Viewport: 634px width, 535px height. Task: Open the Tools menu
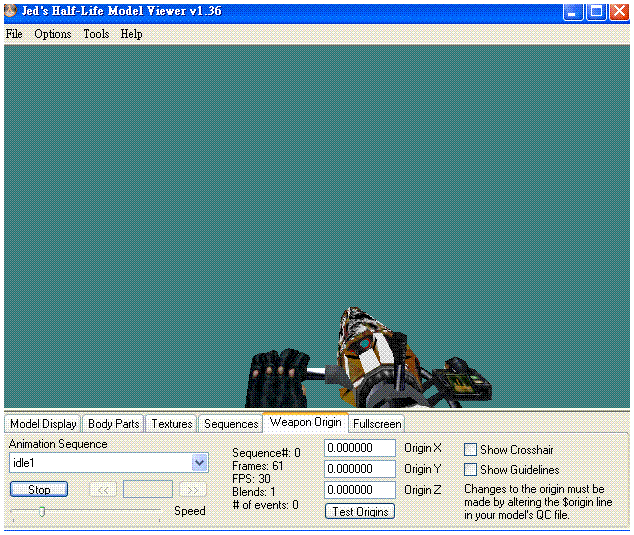96,34
